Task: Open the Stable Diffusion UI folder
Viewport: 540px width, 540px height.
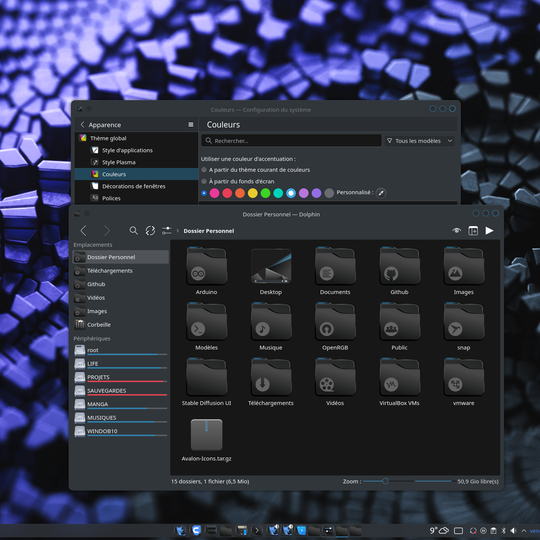Action: click(206, 376)
